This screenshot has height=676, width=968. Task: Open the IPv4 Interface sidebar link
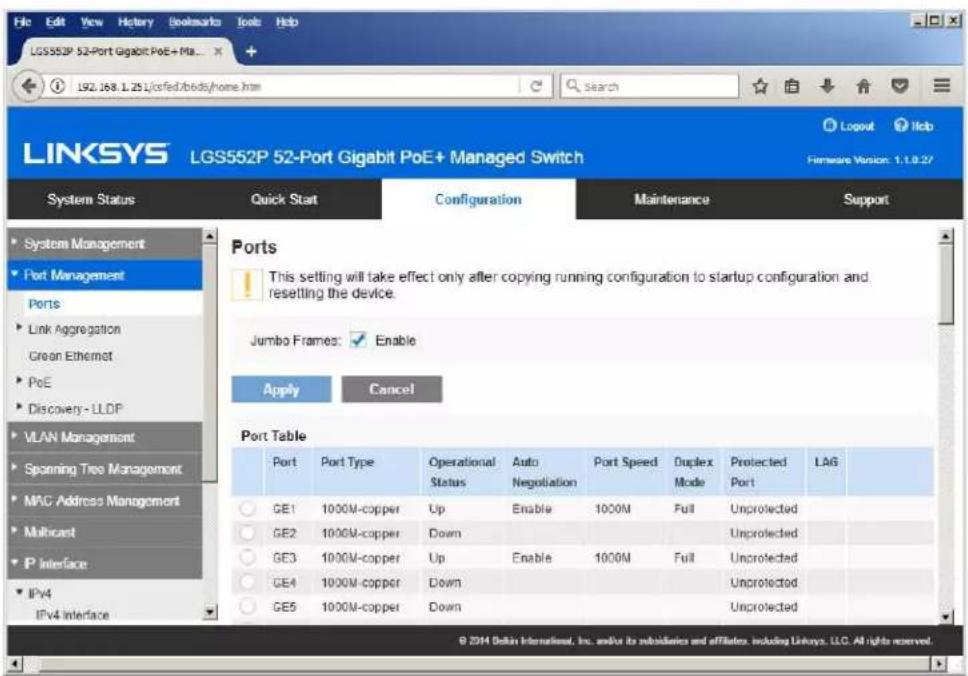coord(72,615)
